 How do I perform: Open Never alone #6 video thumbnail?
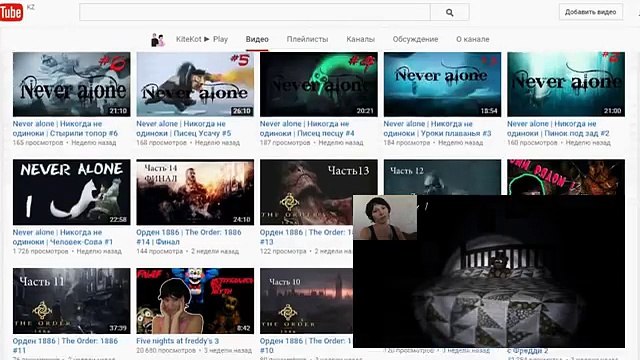point(71,84)
